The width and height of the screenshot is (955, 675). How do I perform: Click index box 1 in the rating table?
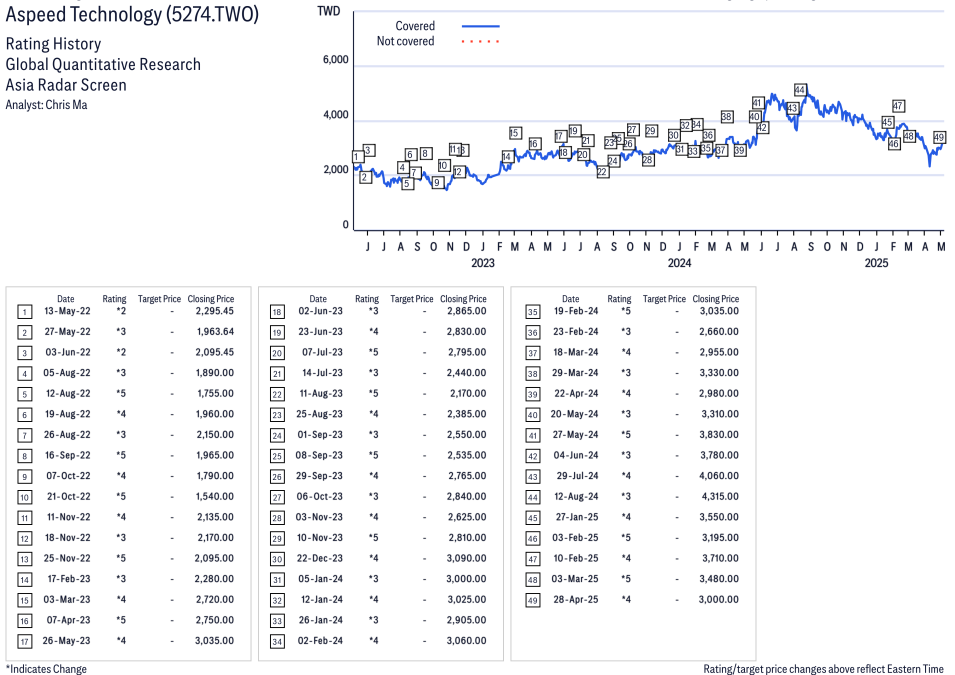click(24, 313)
